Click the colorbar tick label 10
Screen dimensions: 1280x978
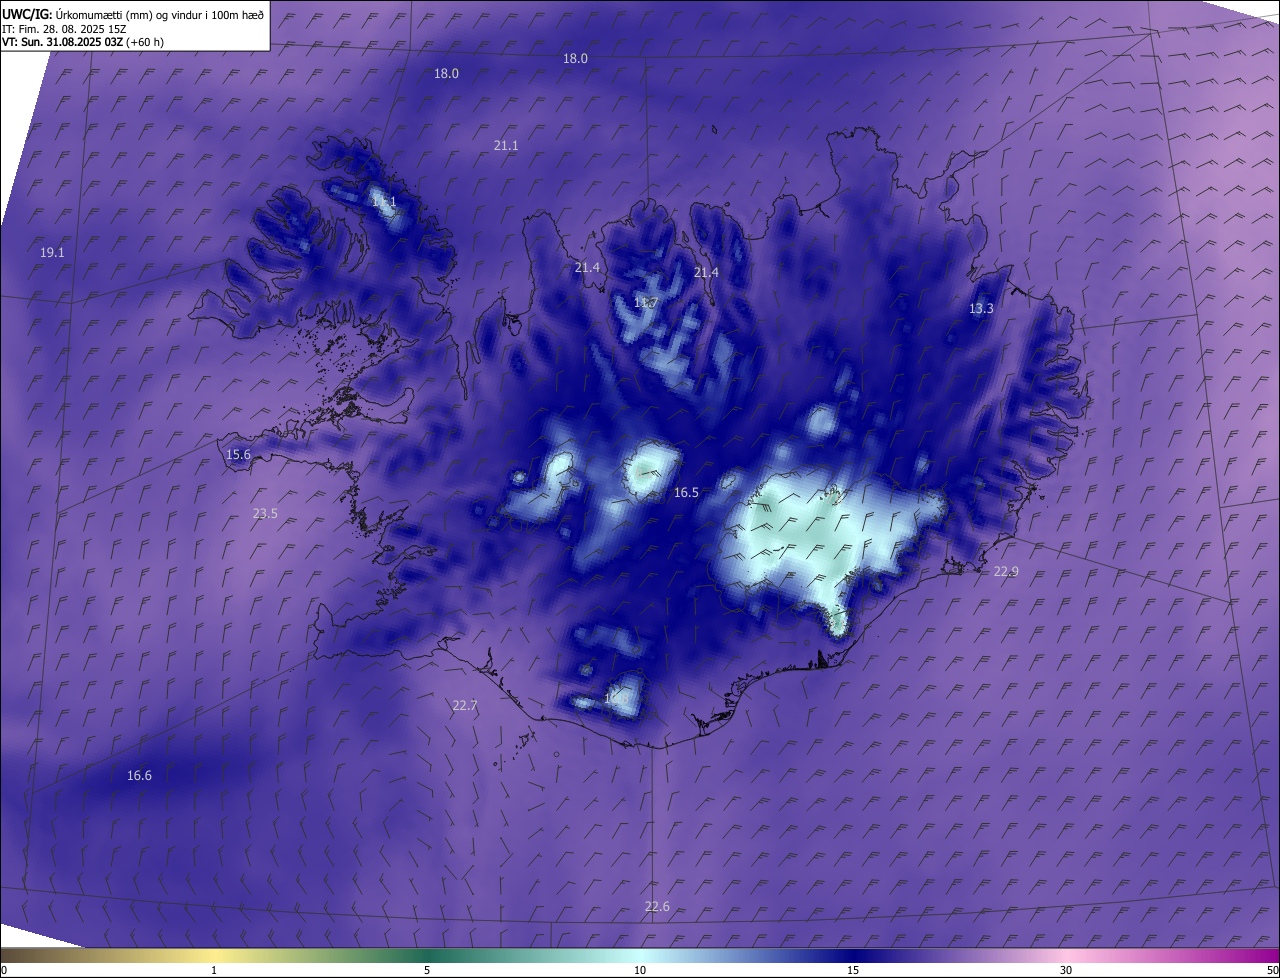[x=640, y=970]
